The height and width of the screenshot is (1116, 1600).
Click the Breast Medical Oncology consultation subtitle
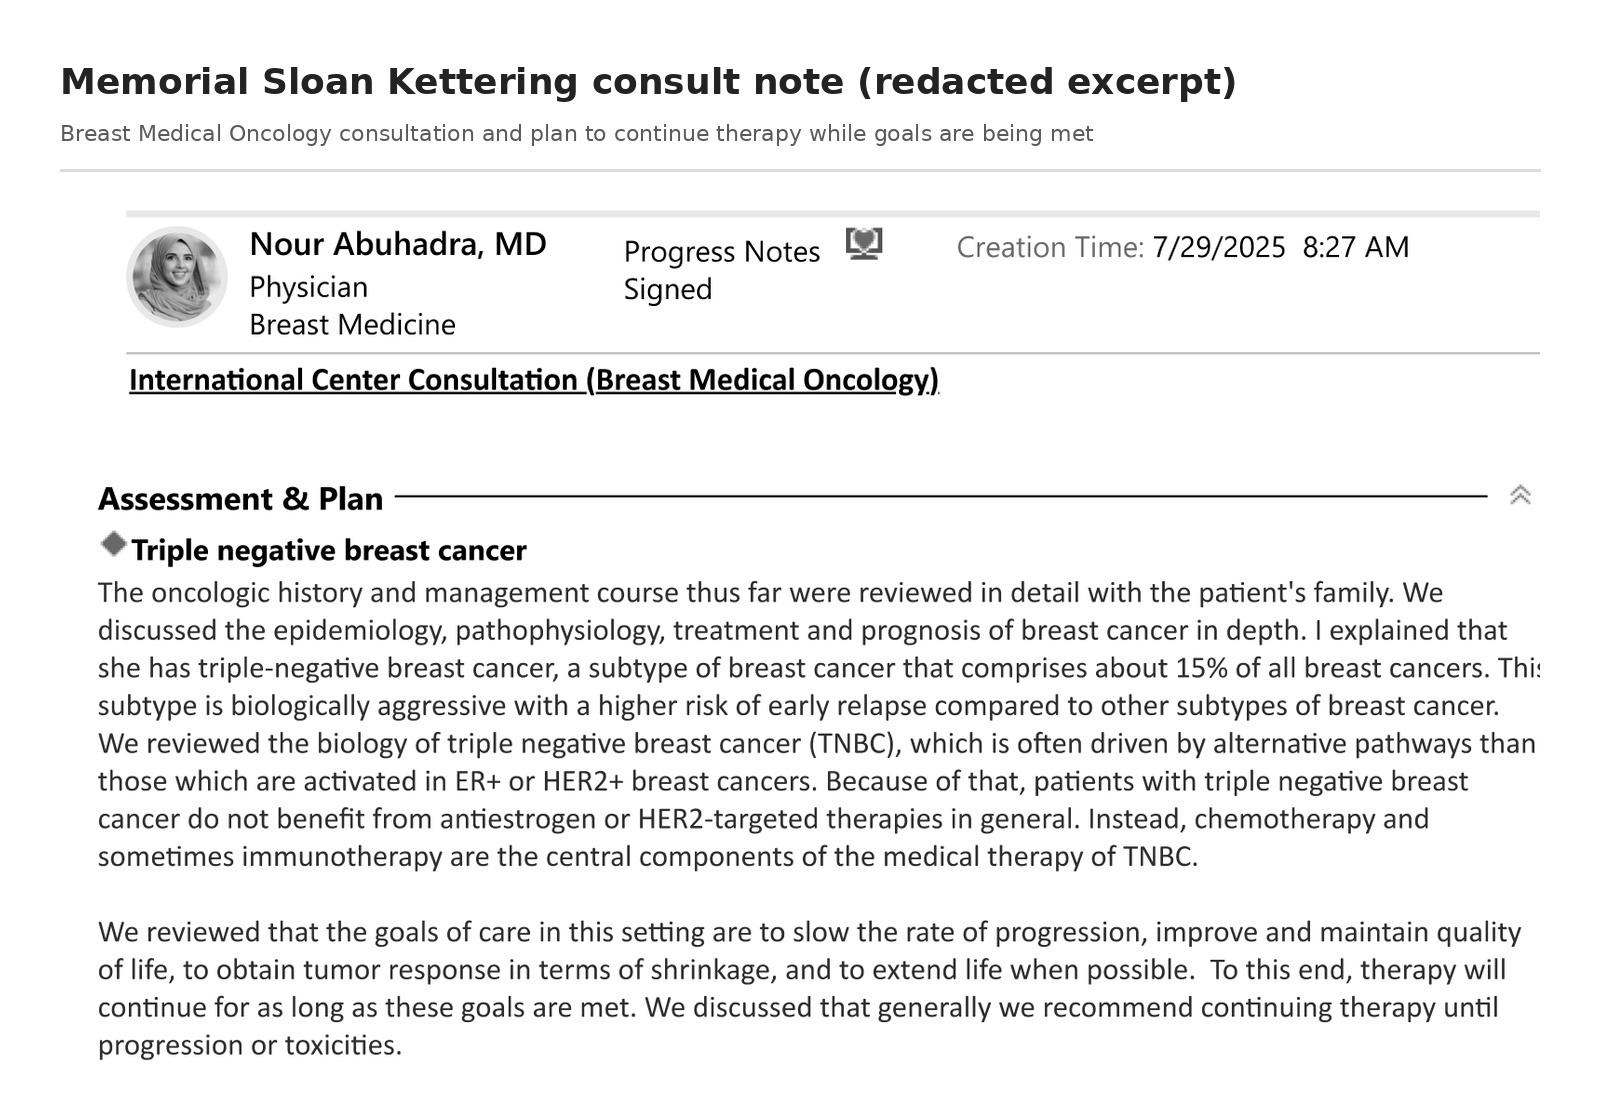pyautogui.click(x=576, y=134)
